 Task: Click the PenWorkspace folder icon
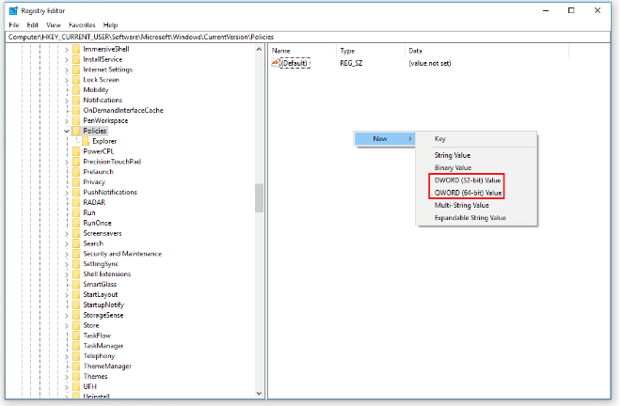click(x=76, y=120)
